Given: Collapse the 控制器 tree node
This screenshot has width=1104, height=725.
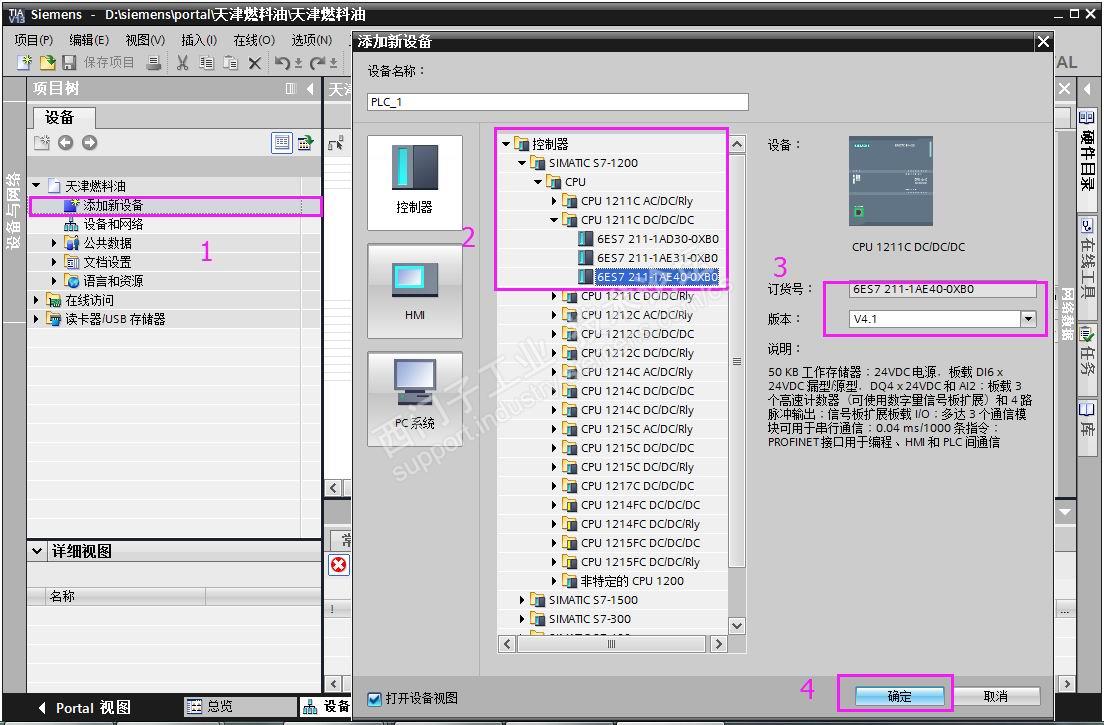Looking at the screenshot, I should [506, 144].
